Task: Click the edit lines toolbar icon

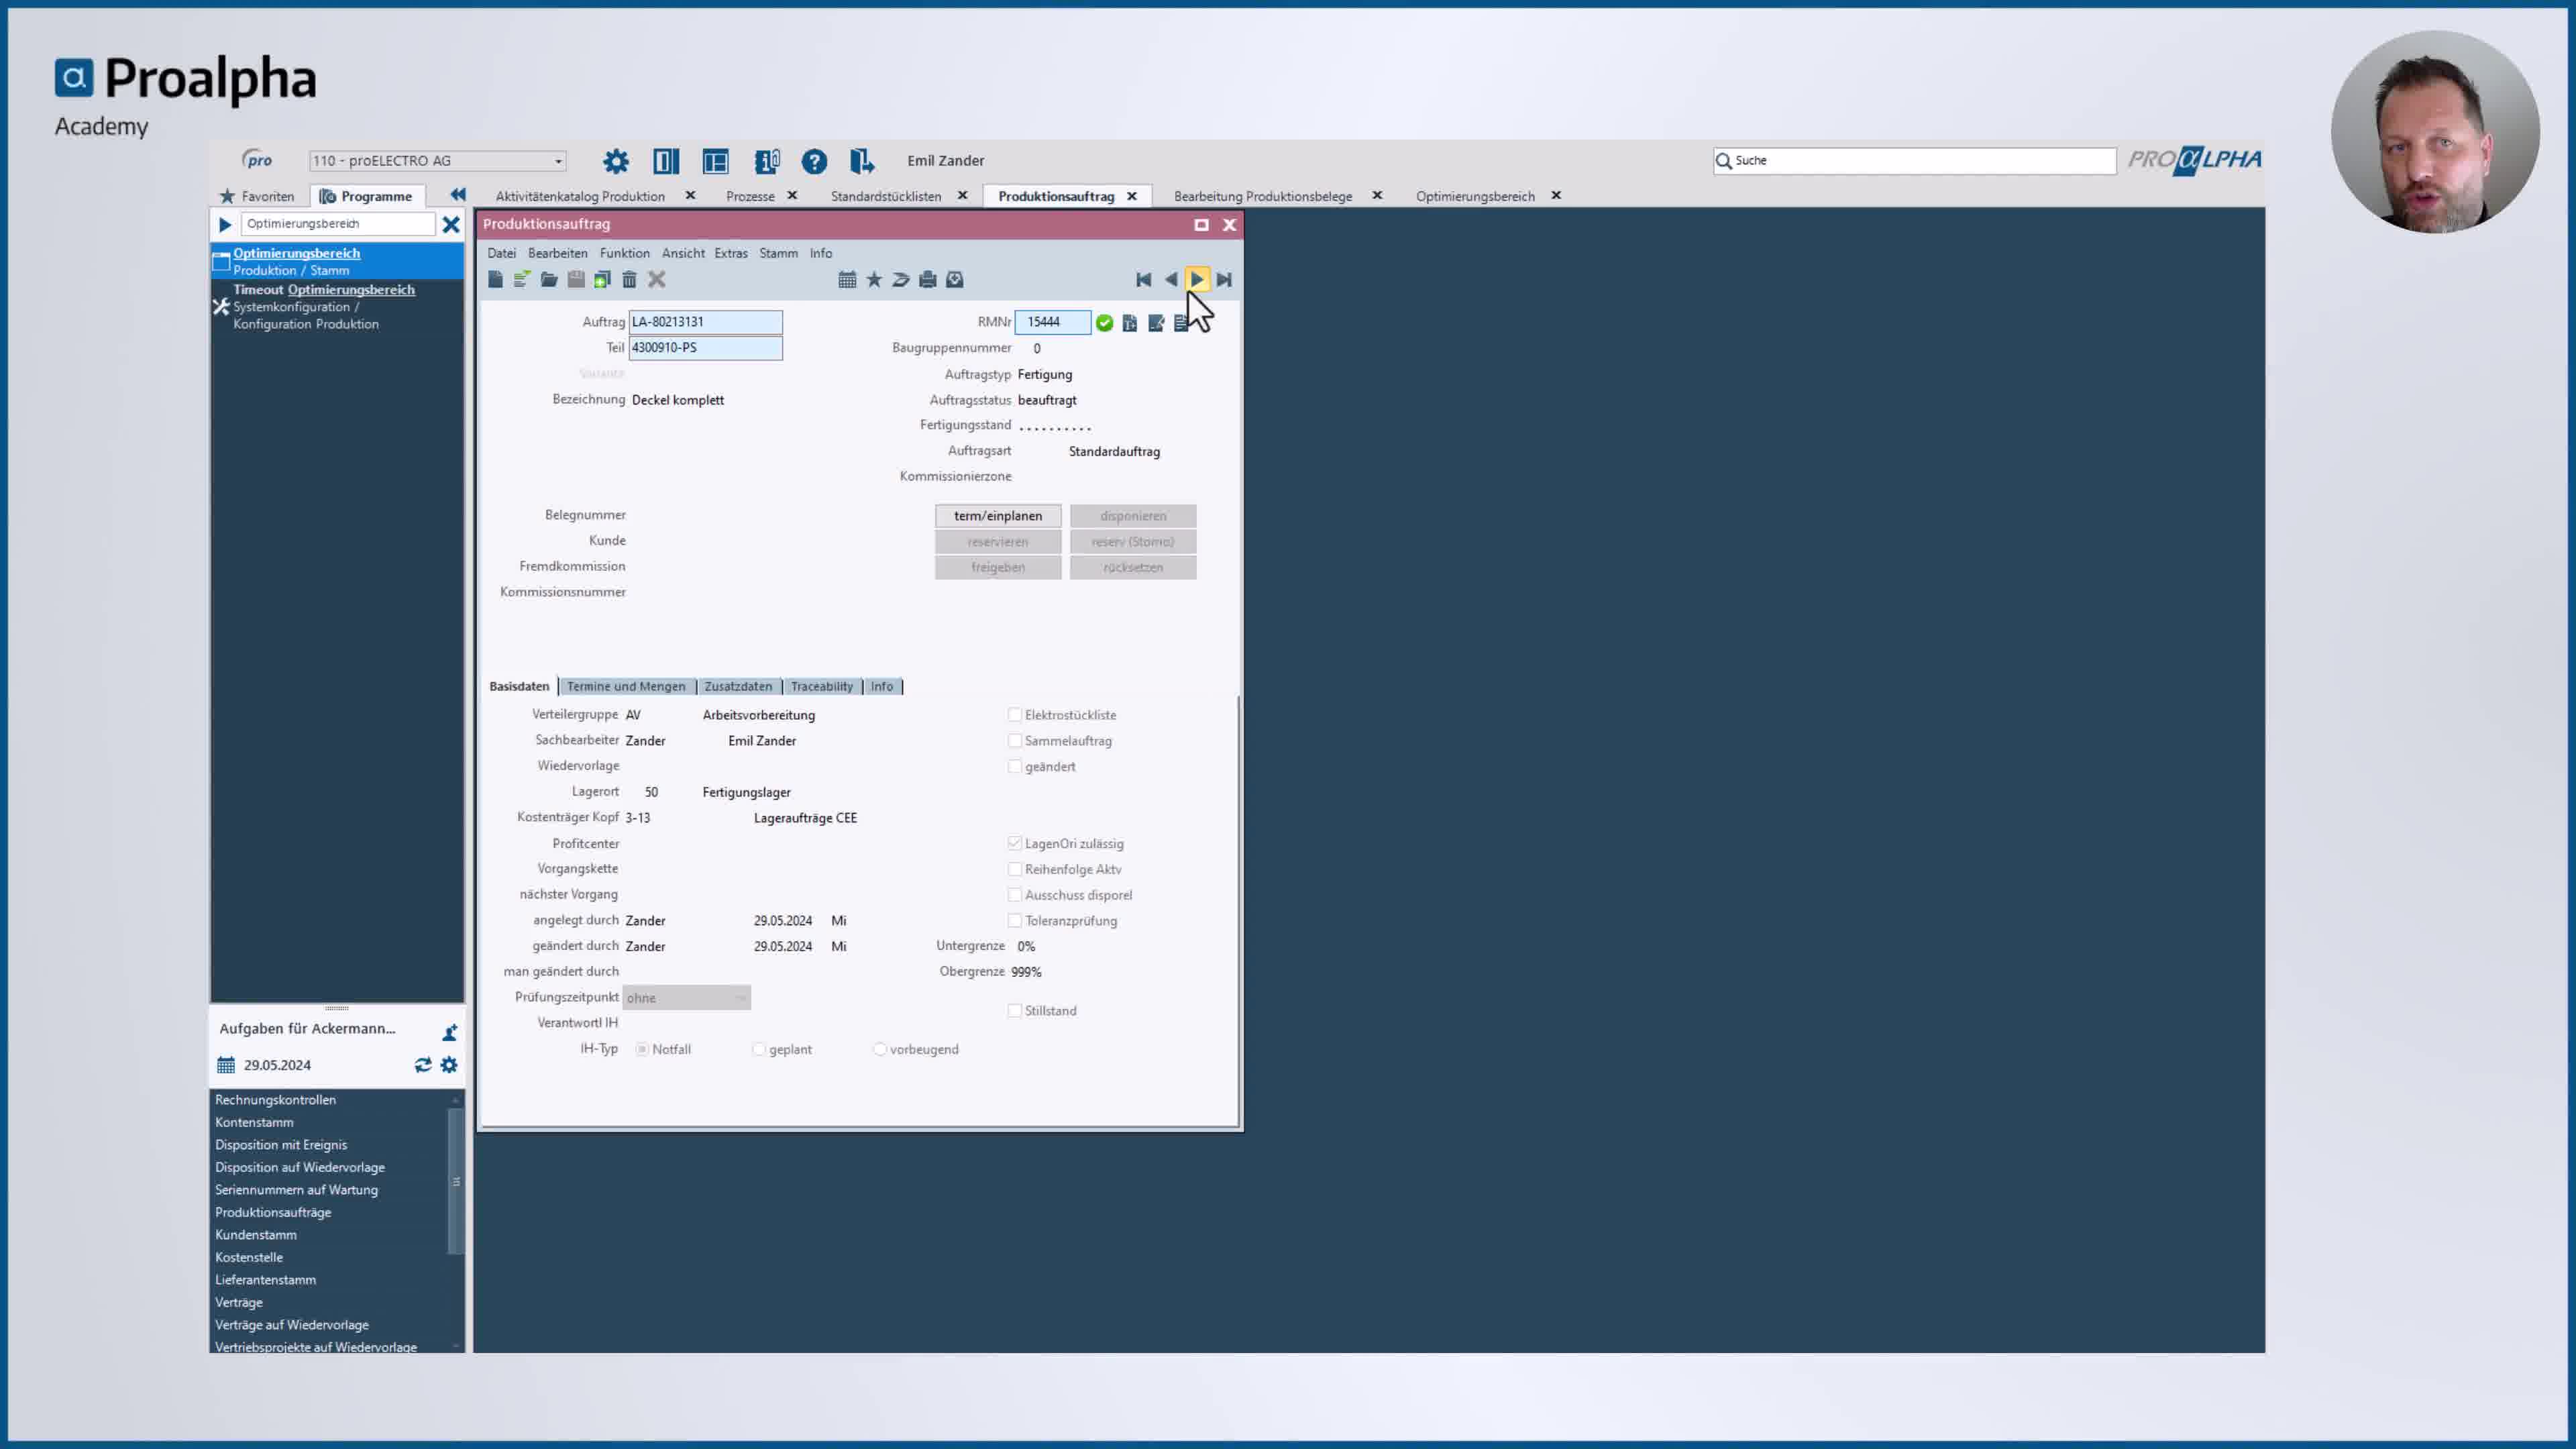Action: (522, 280)
